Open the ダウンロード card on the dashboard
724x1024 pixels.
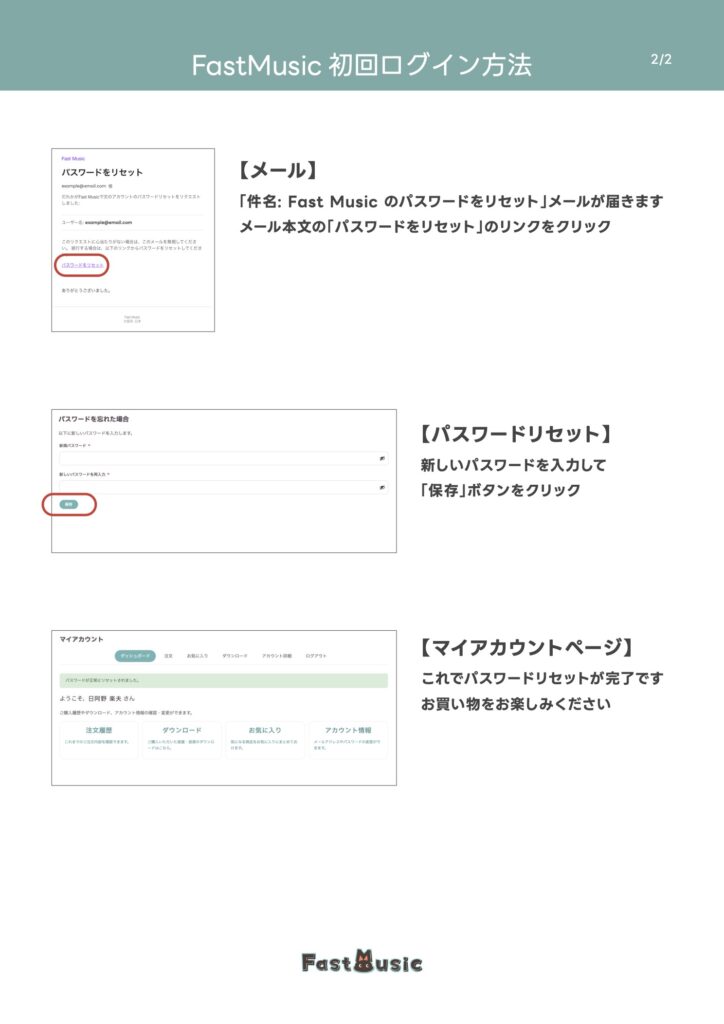[182, 738]
